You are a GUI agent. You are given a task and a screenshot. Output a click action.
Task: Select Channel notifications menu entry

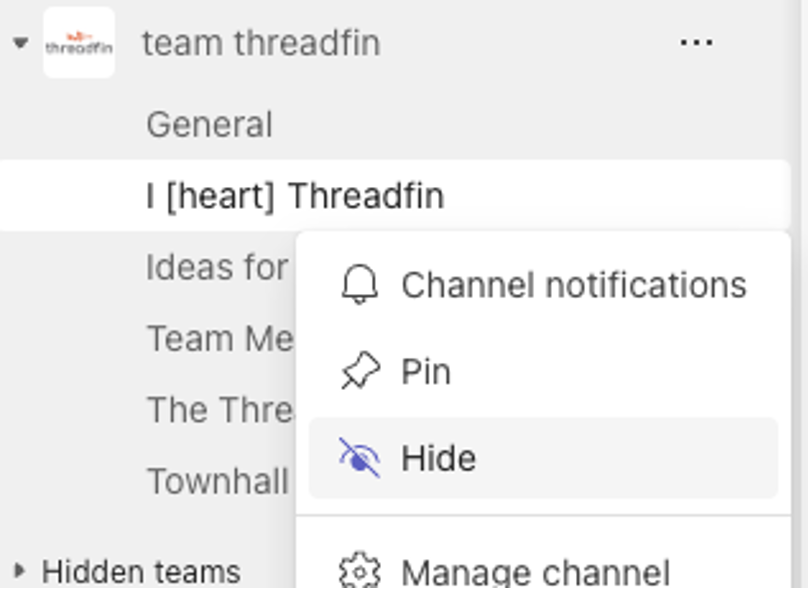543,285
